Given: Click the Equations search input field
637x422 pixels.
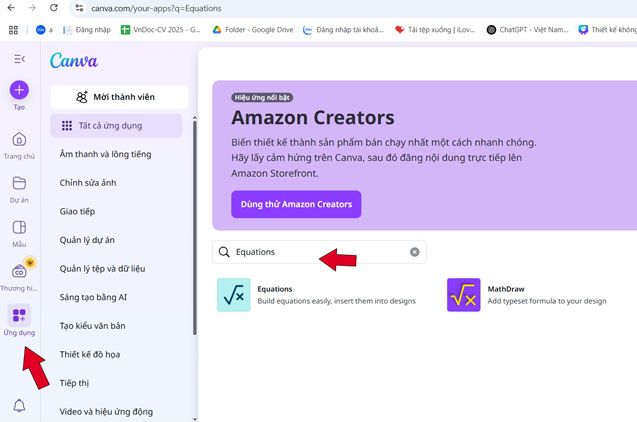Looking at the screenshot, I should coord(310,252).
